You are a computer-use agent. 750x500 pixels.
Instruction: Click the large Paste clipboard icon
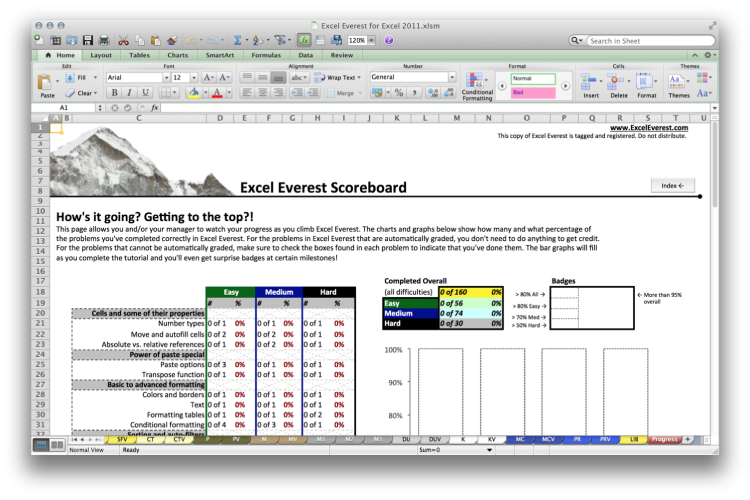click(x=44, y=82)
